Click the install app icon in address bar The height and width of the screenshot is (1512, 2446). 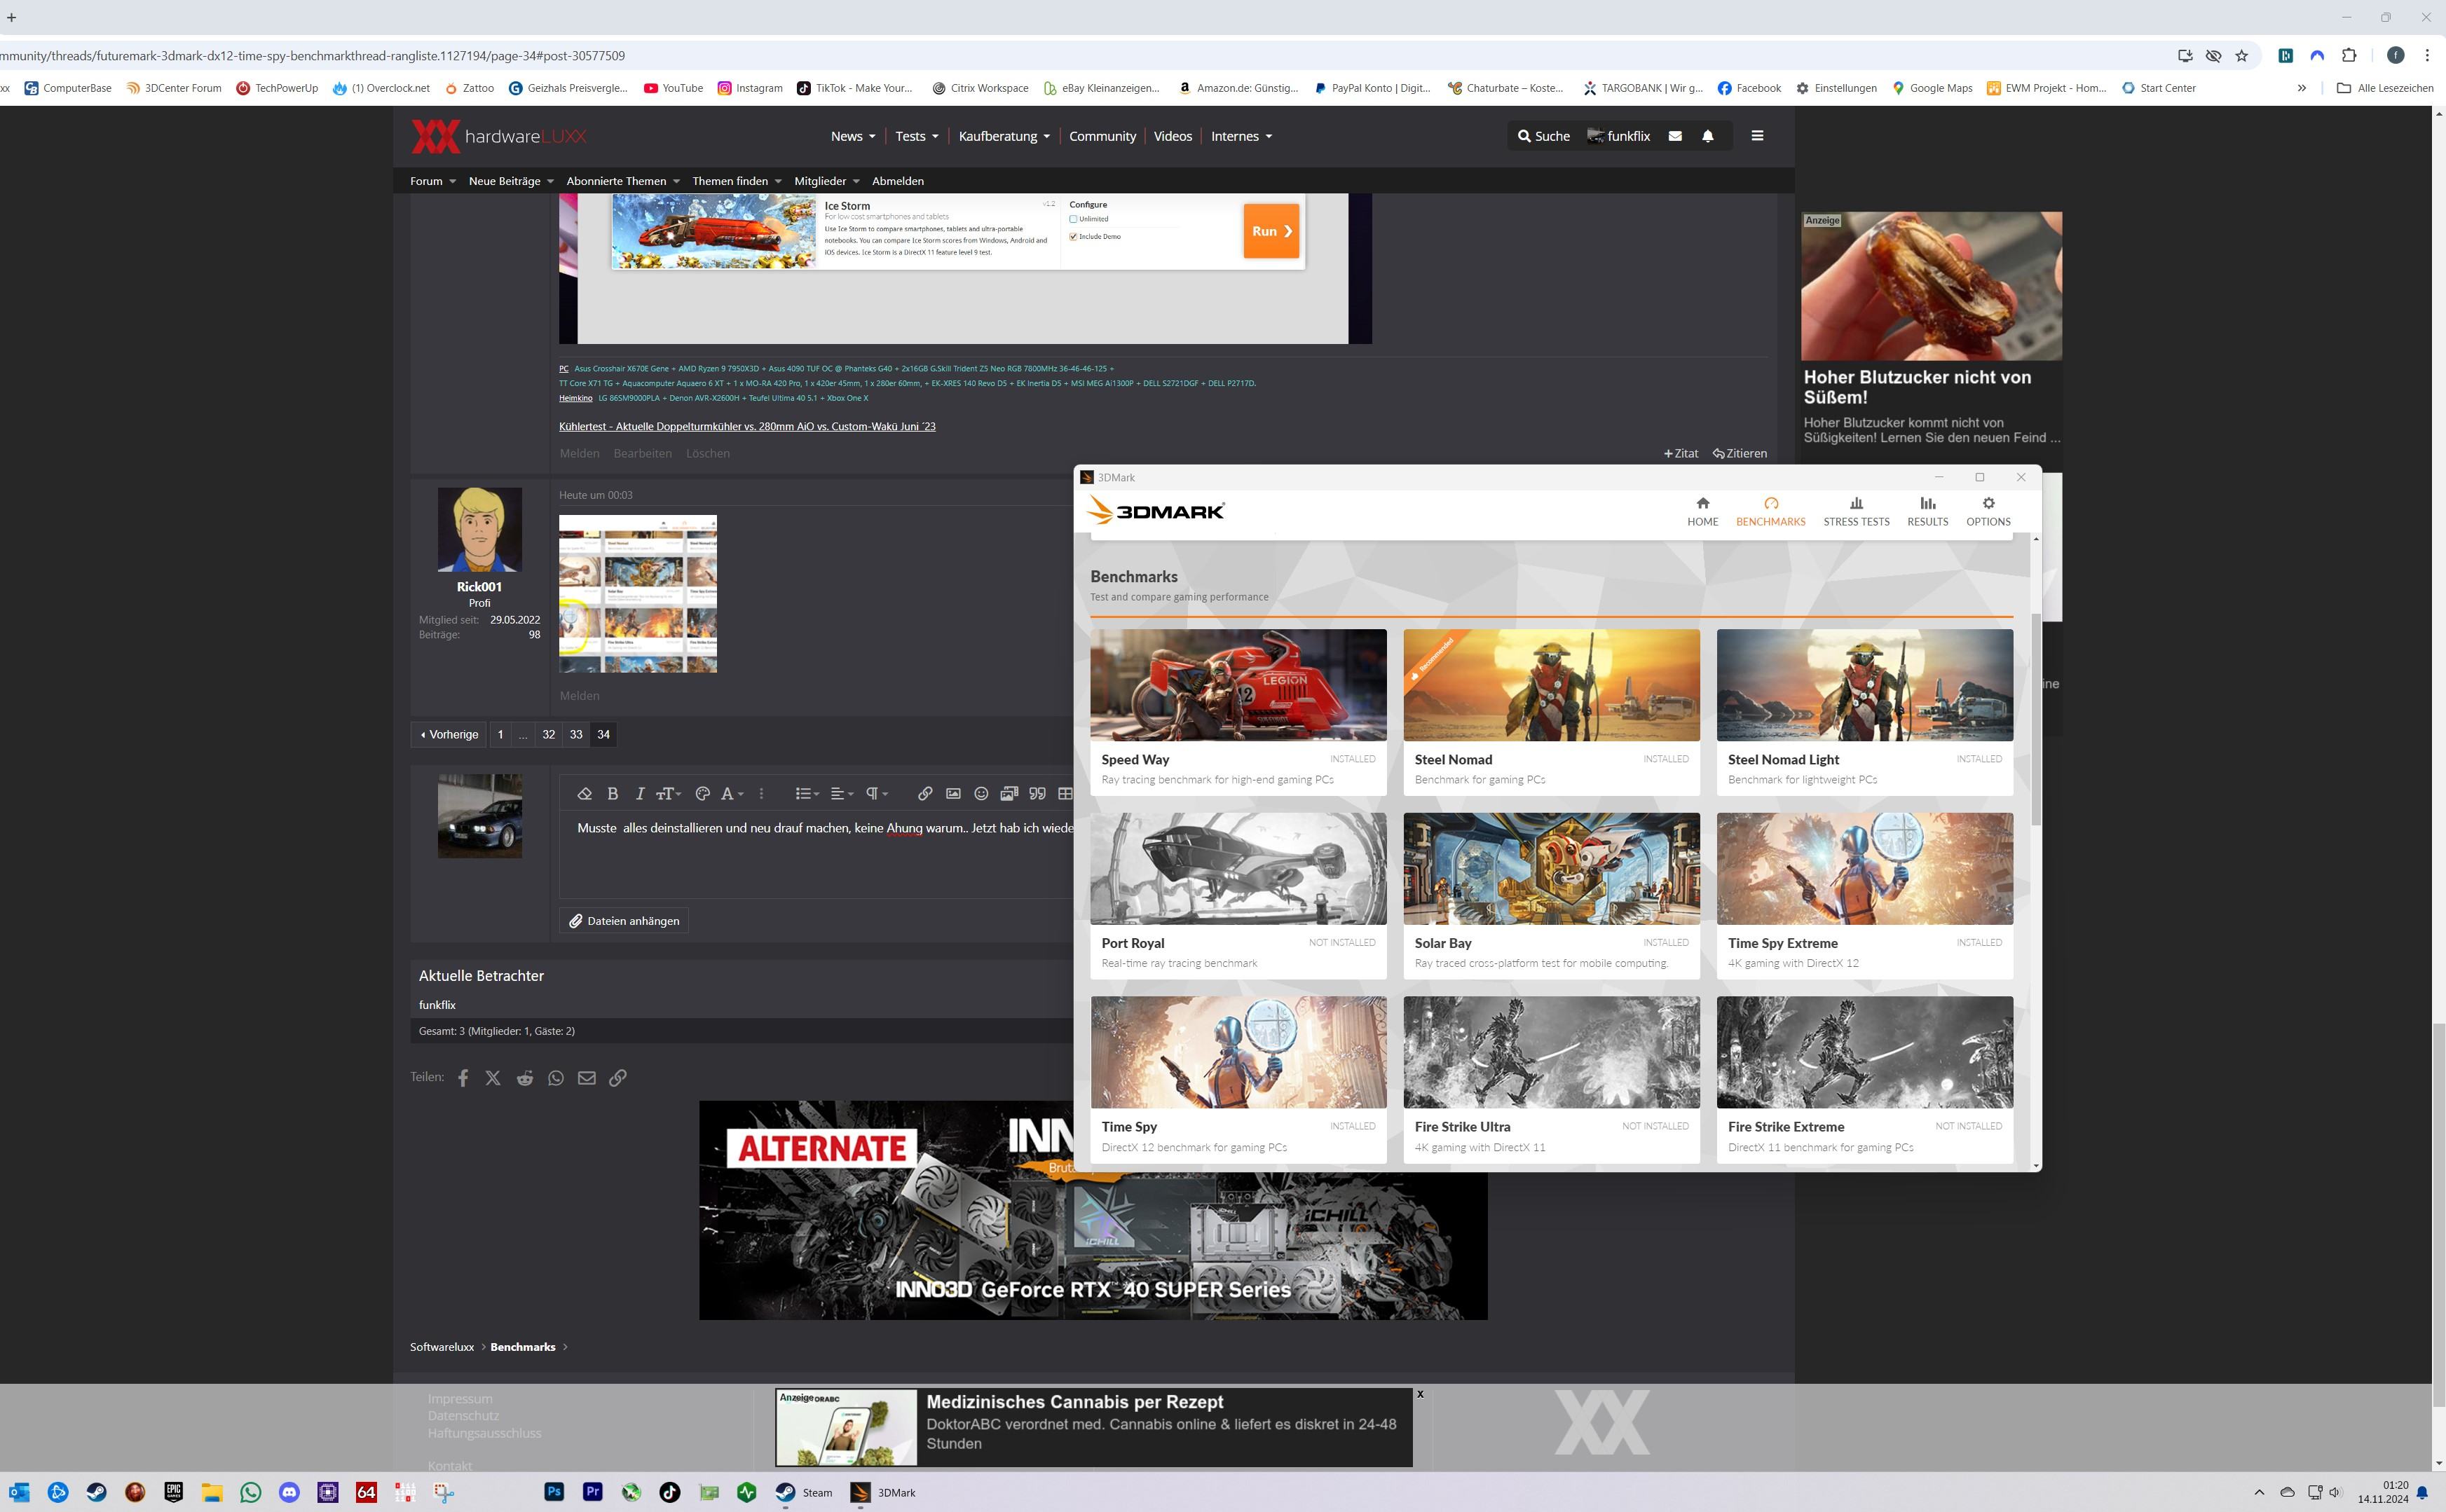[x=2185, y=56]
